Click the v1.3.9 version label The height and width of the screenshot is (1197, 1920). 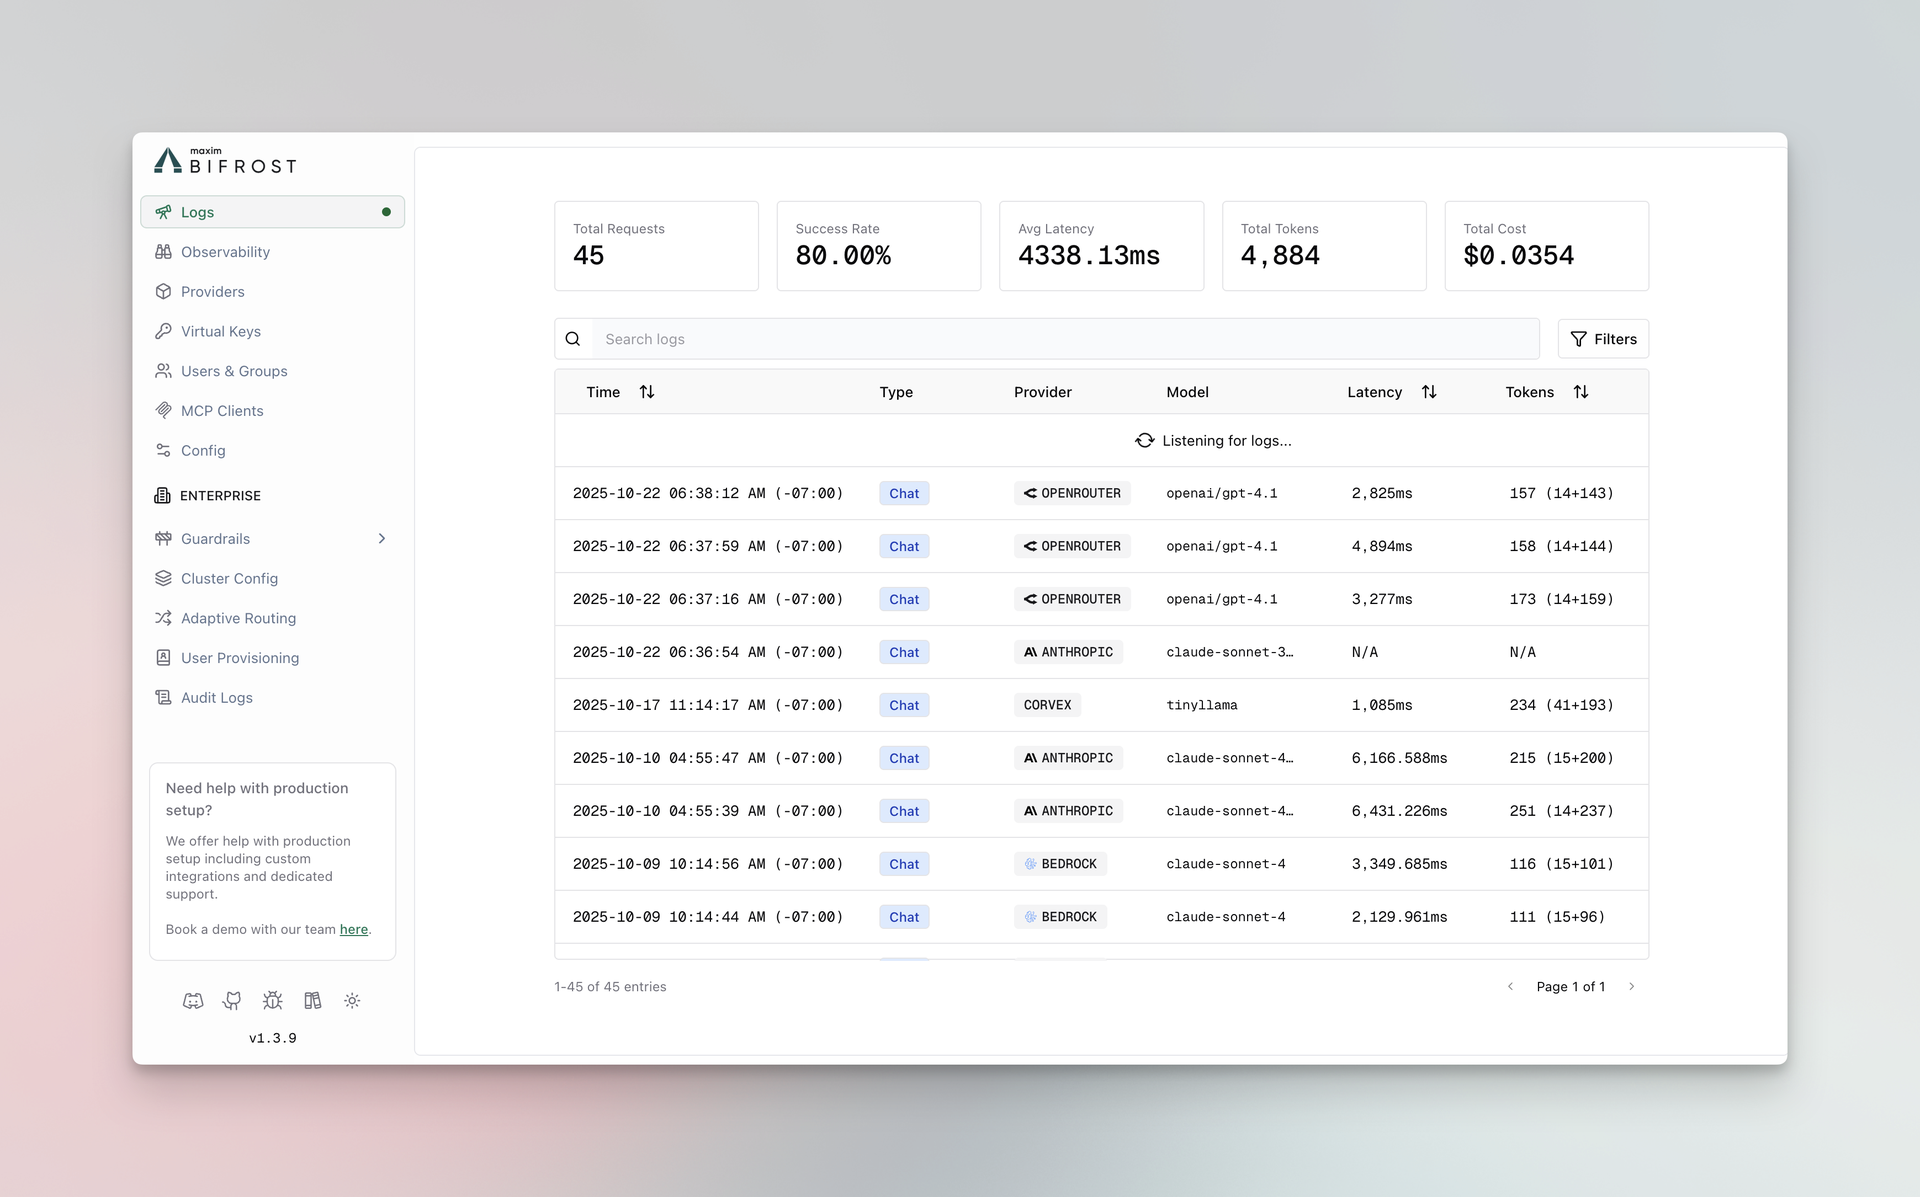point(273,1038)
